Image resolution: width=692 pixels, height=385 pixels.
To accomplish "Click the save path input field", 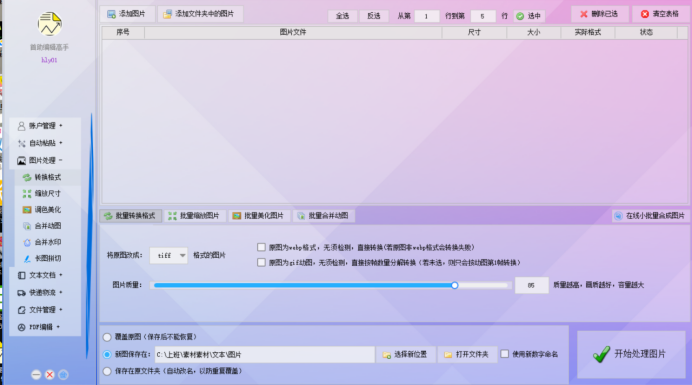I will point(265,355).
